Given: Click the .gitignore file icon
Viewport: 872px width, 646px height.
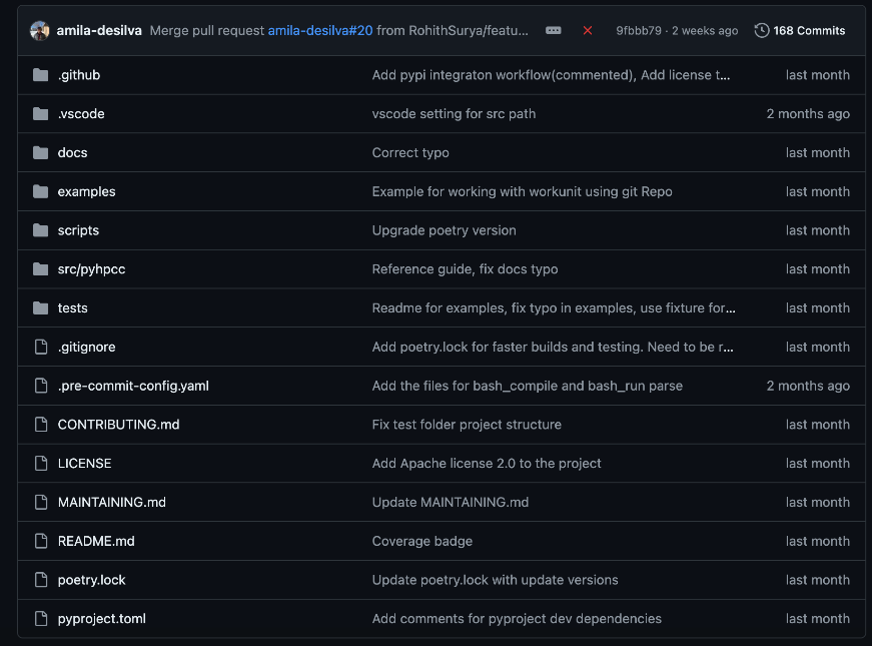Looking at the screenshot, I should click(x=41, y=347).
